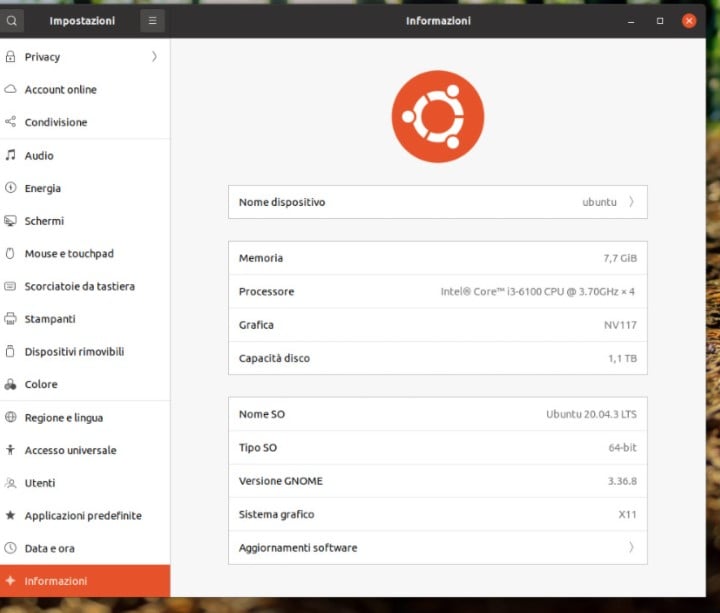Open Regione e lingua settings

[x=85, y=417]
